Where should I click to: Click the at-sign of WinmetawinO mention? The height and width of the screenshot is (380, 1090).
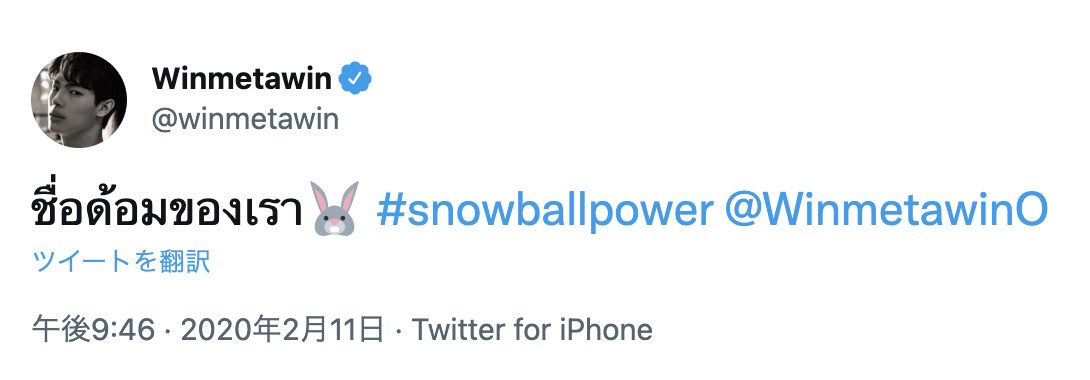point(742,211)
